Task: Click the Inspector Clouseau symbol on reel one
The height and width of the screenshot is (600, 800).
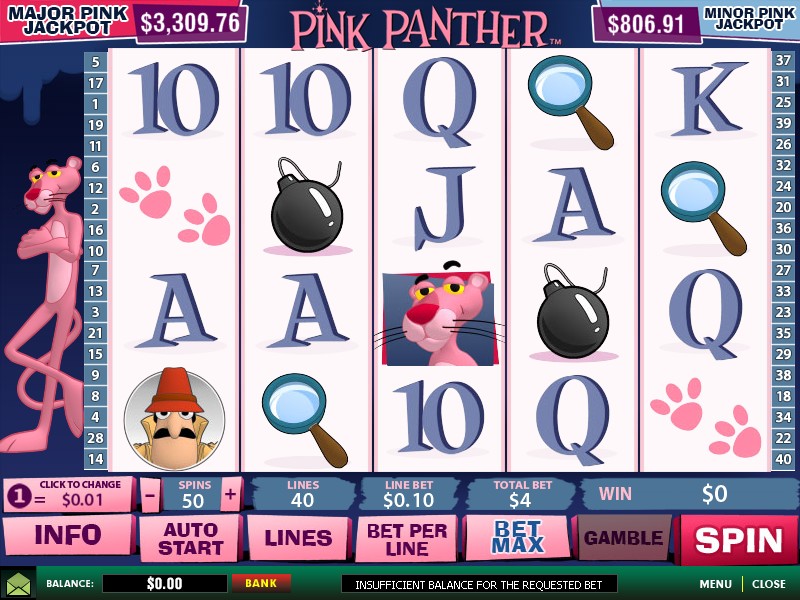Action: coord(174,419)
